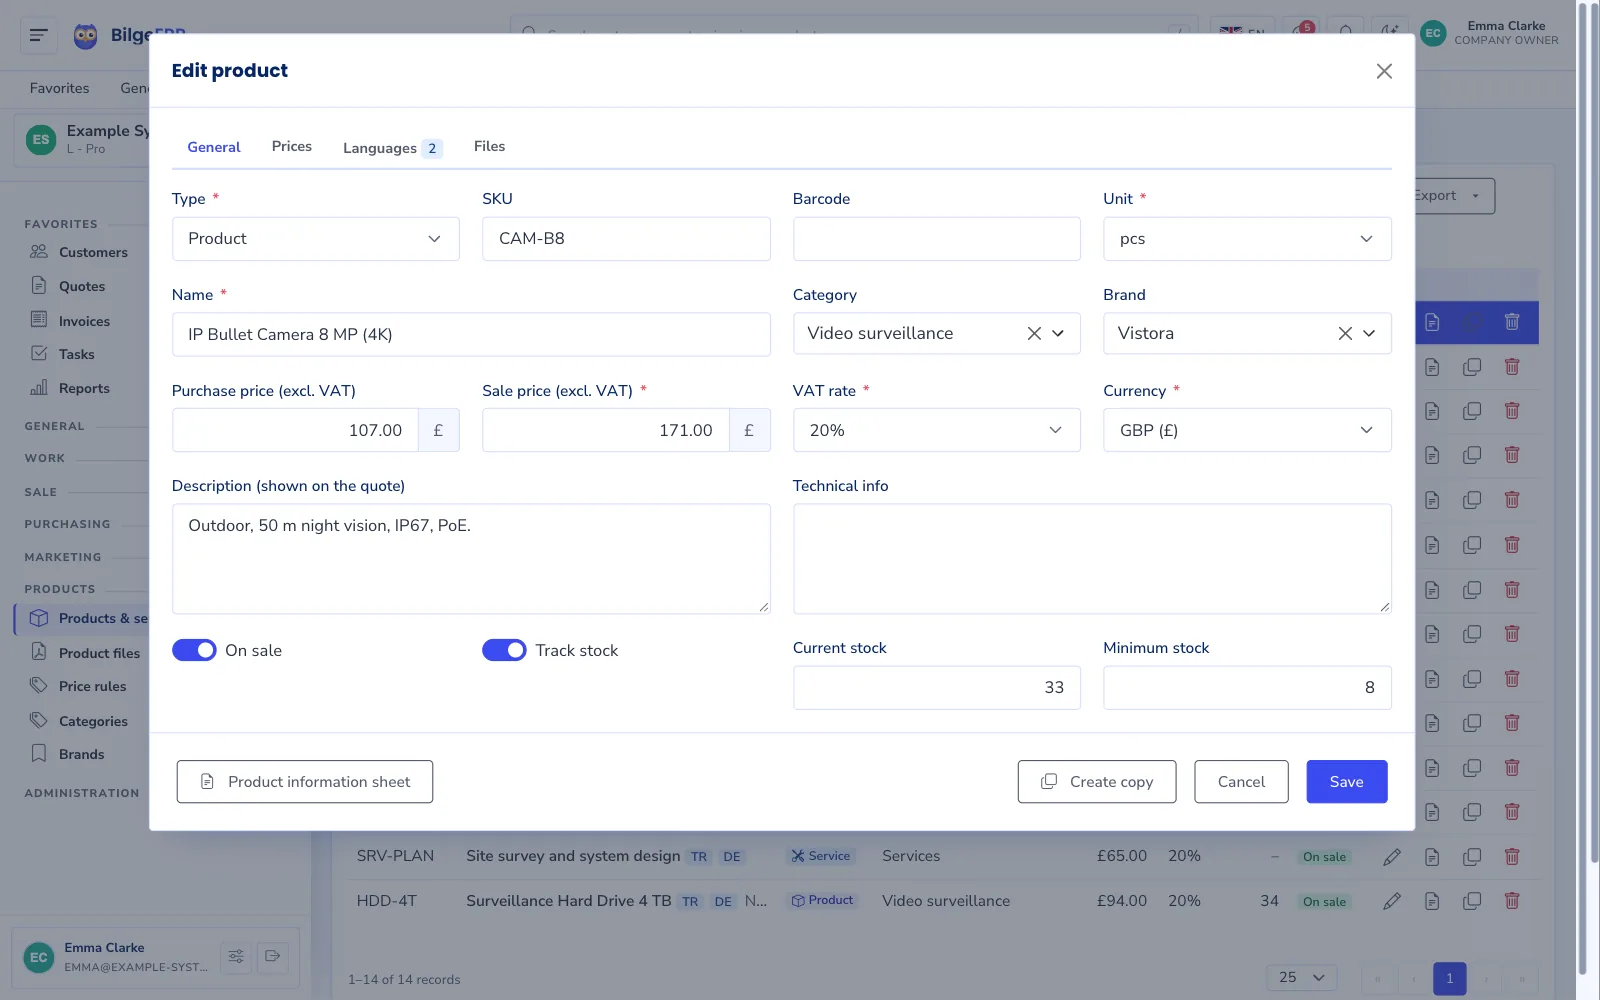Open Quotes in the sidebar
The image size is (1600, 1000).
click(x=80, y=286)
